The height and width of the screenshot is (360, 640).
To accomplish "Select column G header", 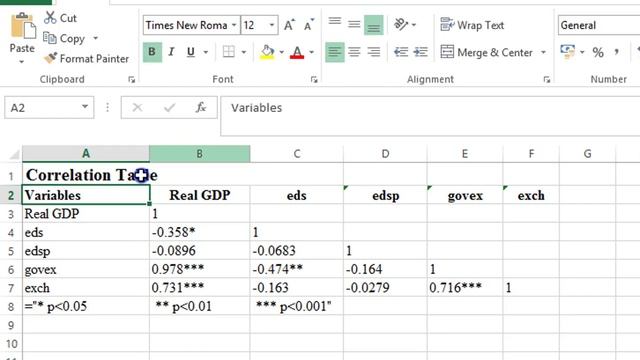I will [x=587, y=154].
